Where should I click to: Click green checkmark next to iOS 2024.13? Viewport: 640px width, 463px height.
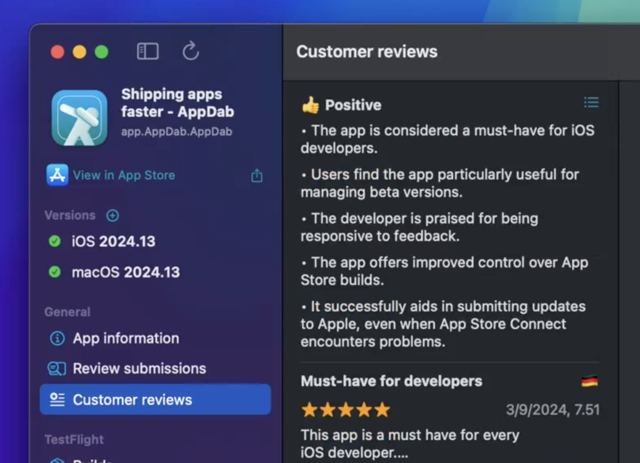coord(55,241)
